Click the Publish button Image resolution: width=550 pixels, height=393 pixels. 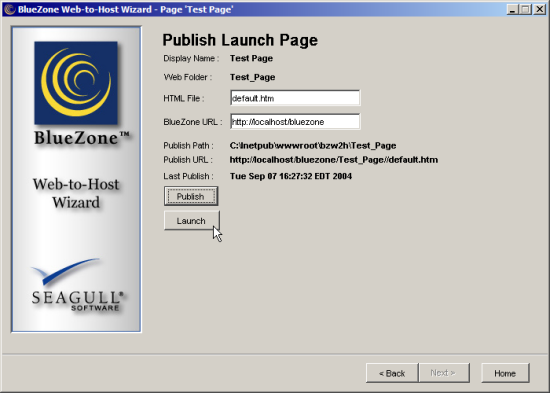coord(191,196)
